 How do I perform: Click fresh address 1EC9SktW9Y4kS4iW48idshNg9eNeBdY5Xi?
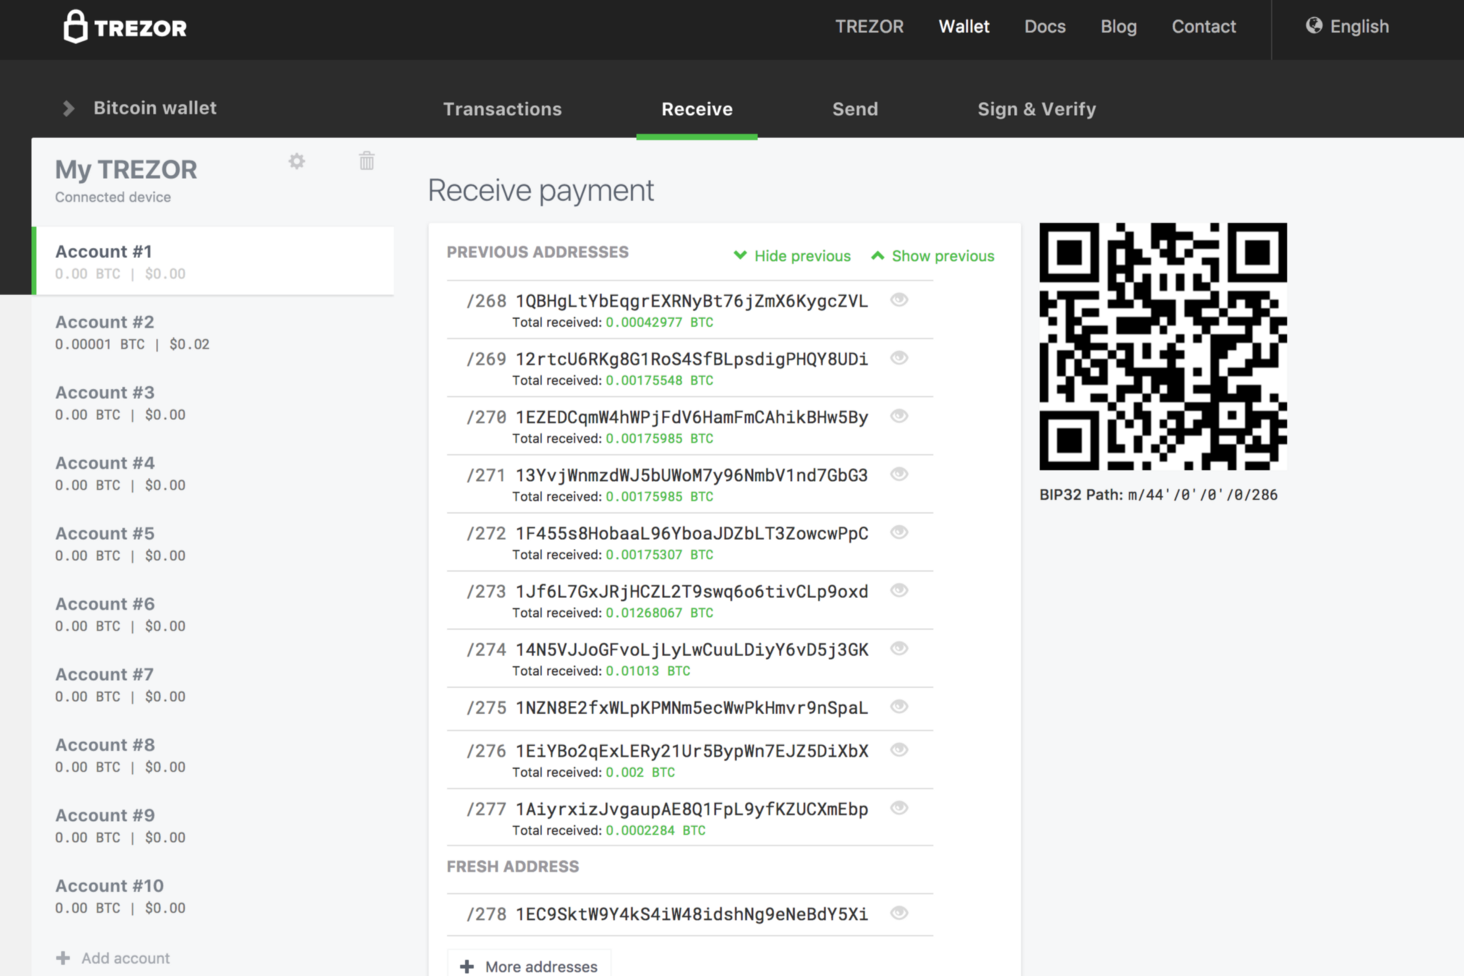[692, 914]
